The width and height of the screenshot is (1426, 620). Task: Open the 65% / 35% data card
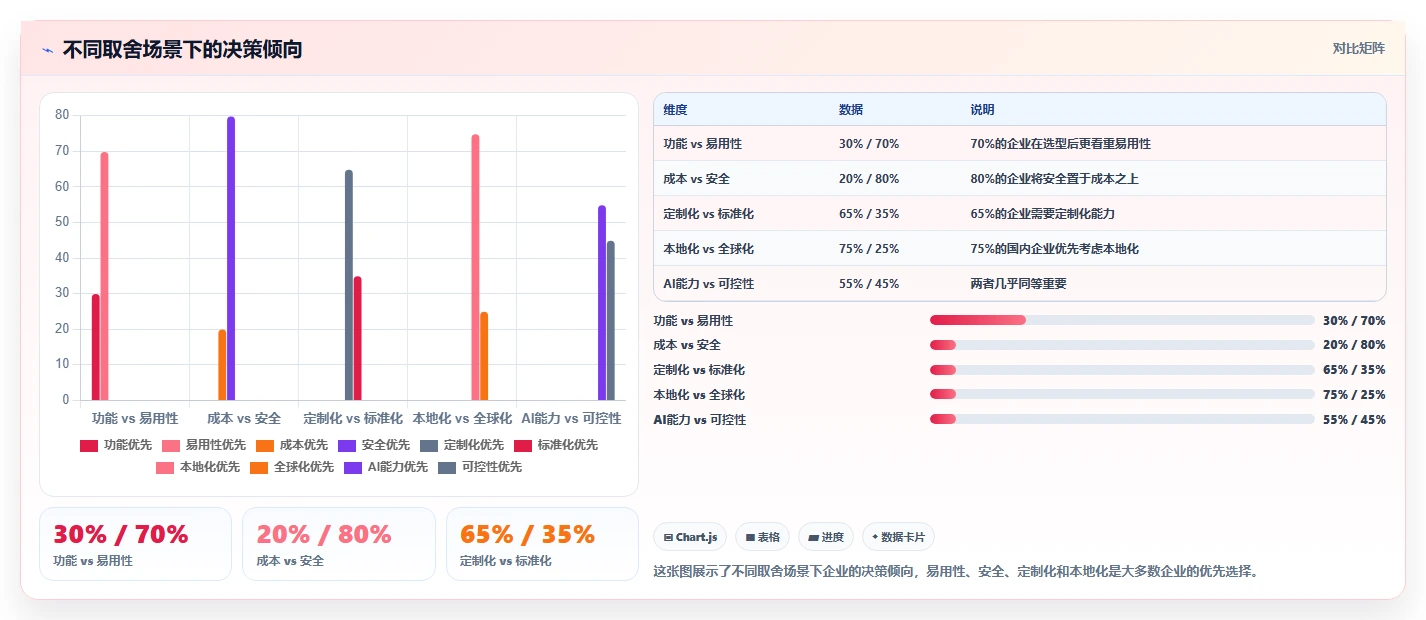coord(542,544)
